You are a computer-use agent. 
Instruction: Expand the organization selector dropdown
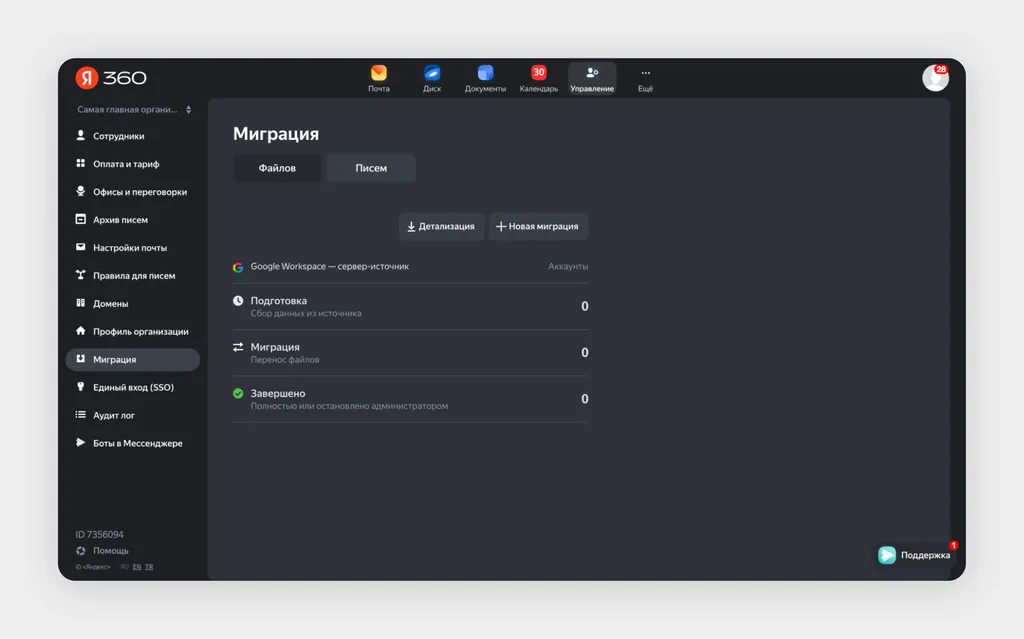pos(134,110)
